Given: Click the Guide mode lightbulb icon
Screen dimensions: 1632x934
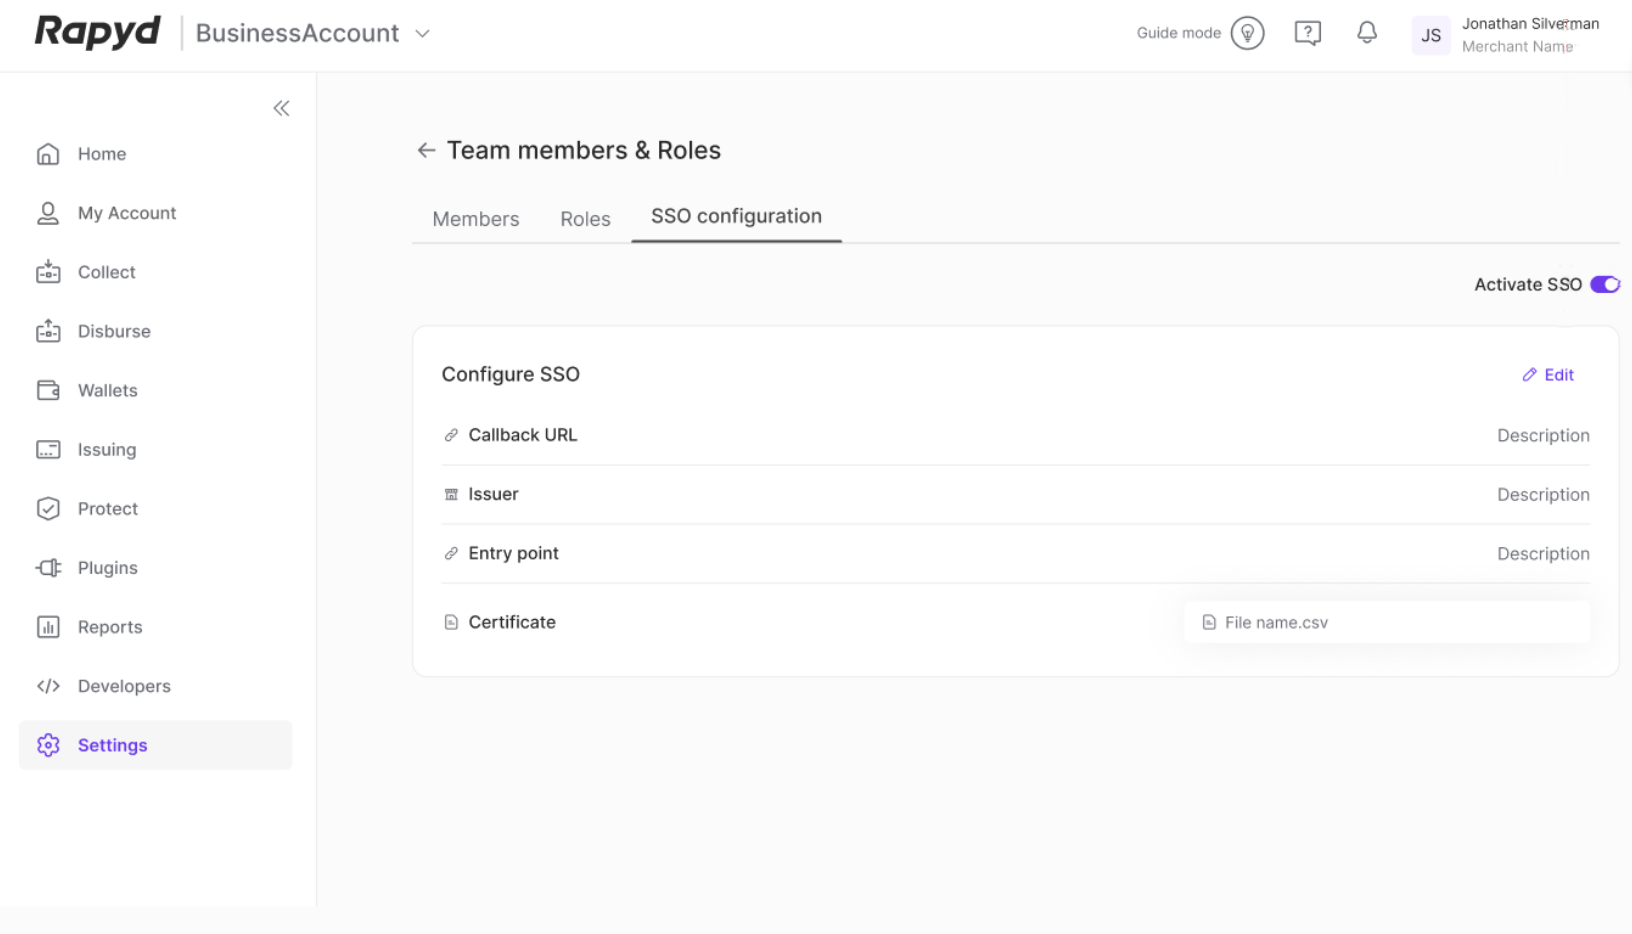Looking at the screenshot, I should click(1247, 33).
